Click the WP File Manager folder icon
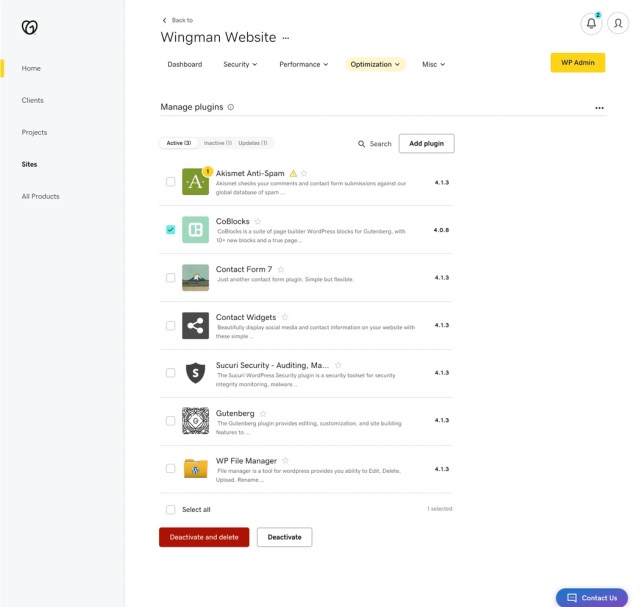The image size is (640, 607). [x=195, y=469]
